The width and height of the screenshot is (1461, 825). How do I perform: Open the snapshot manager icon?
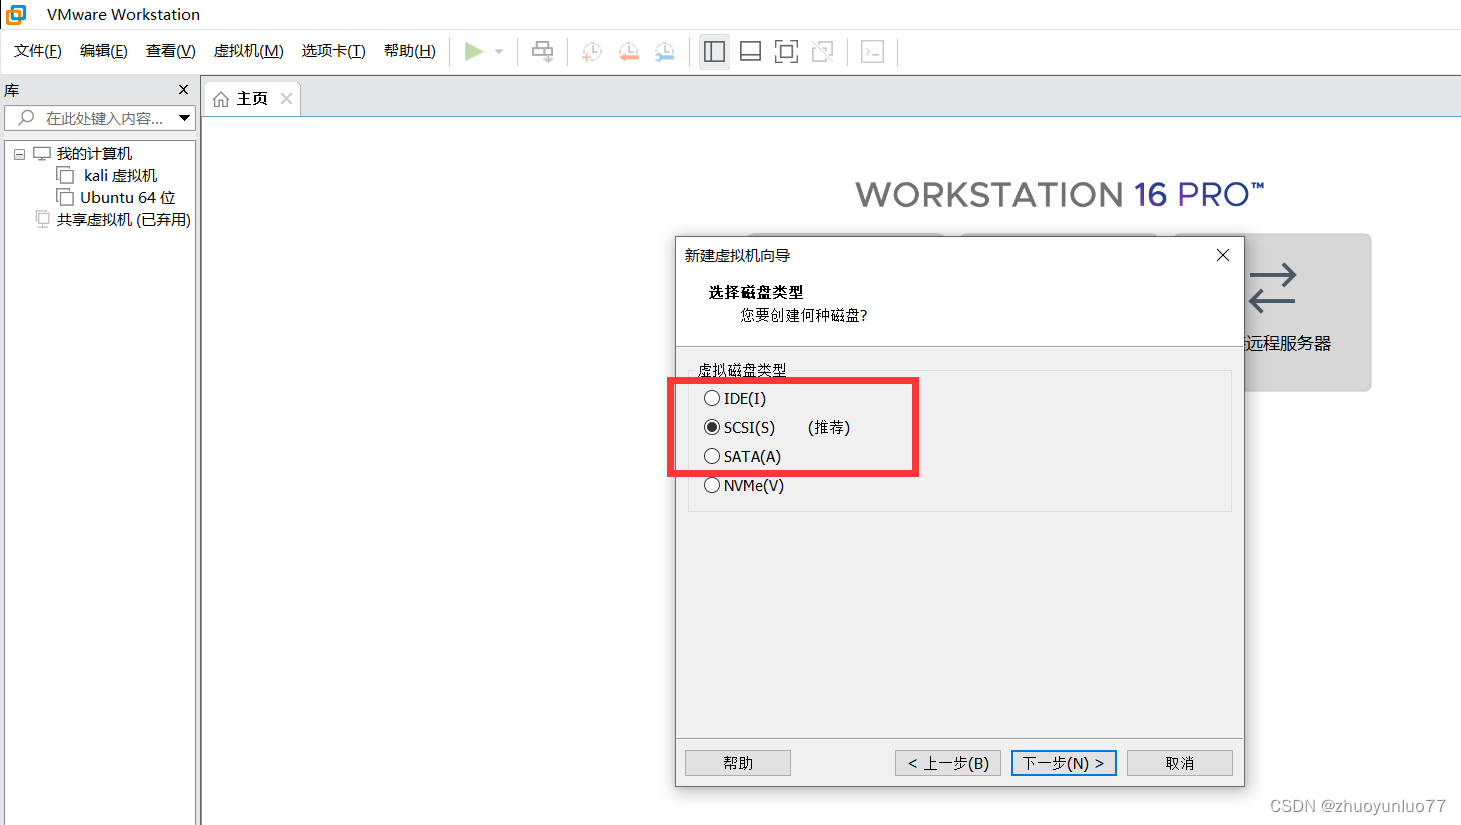[664, 52]
